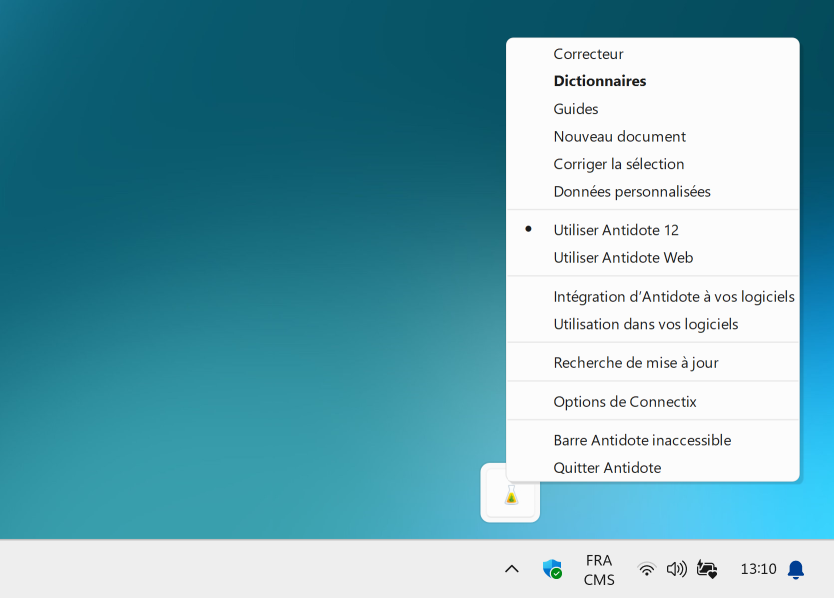The height and width of the screenshot is (598, 834).
Task: Expand hidden tray icons chevron
Action: point(512,569)
